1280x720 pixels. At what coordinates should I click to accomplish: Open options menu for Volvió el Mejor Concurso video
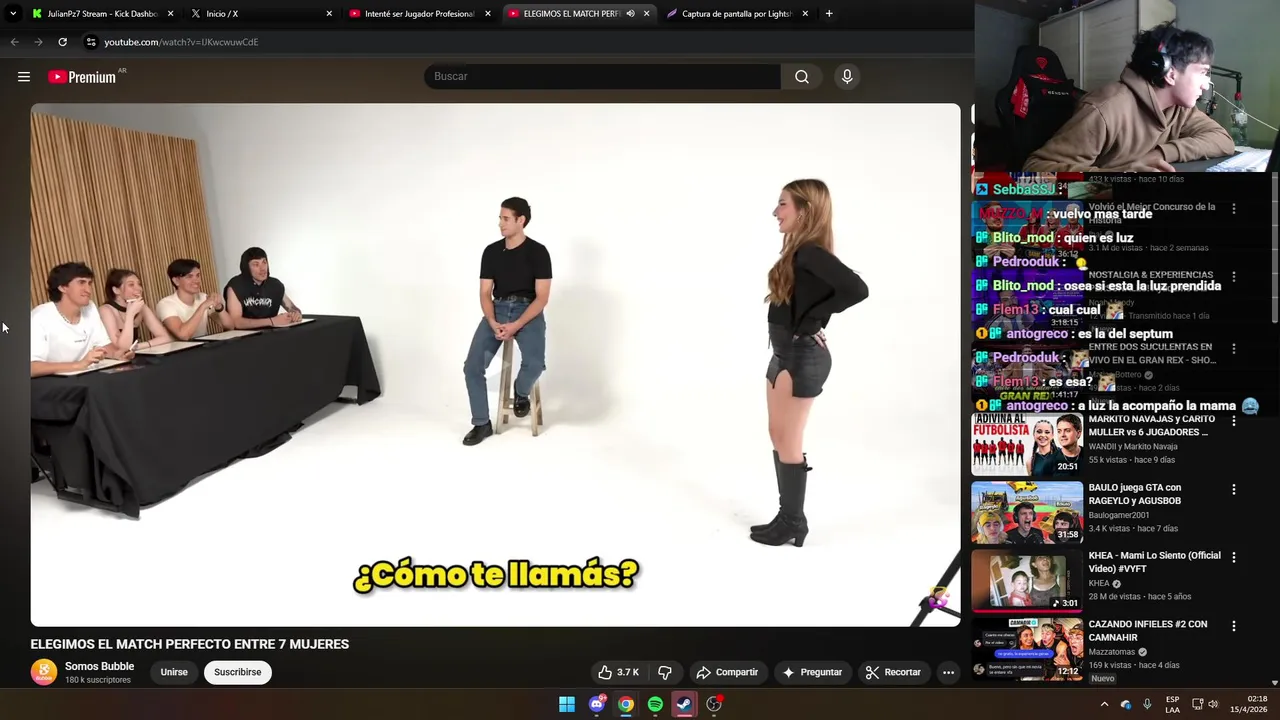[1233, 209]
